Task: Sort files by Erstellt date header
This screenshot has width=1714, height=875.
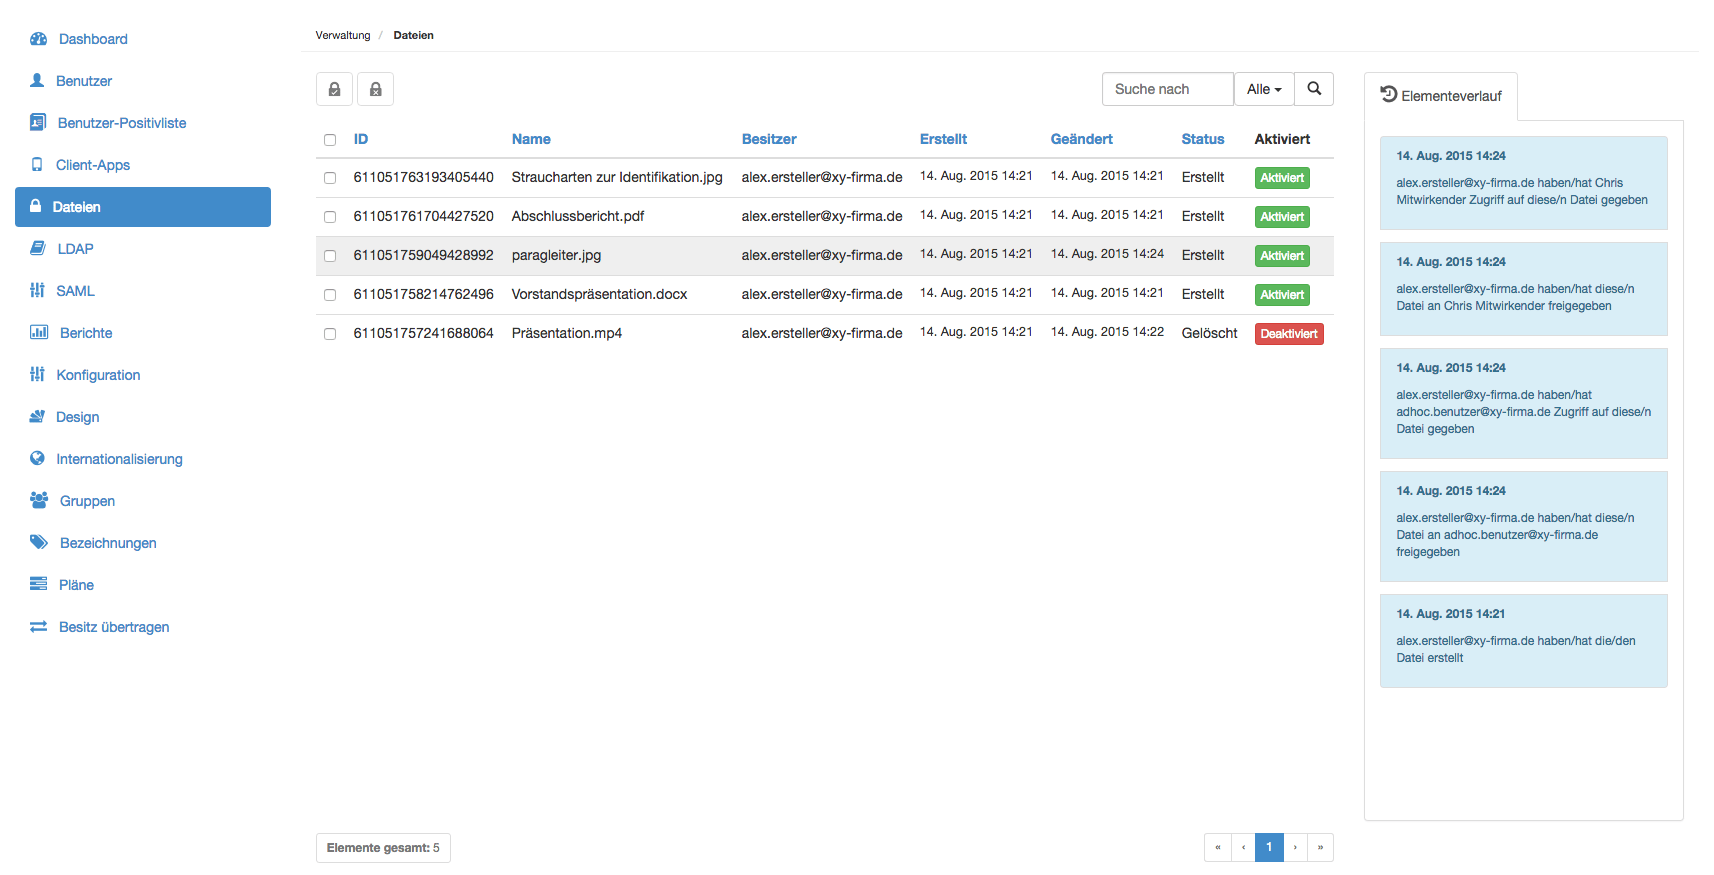Action: pos(943,139)
